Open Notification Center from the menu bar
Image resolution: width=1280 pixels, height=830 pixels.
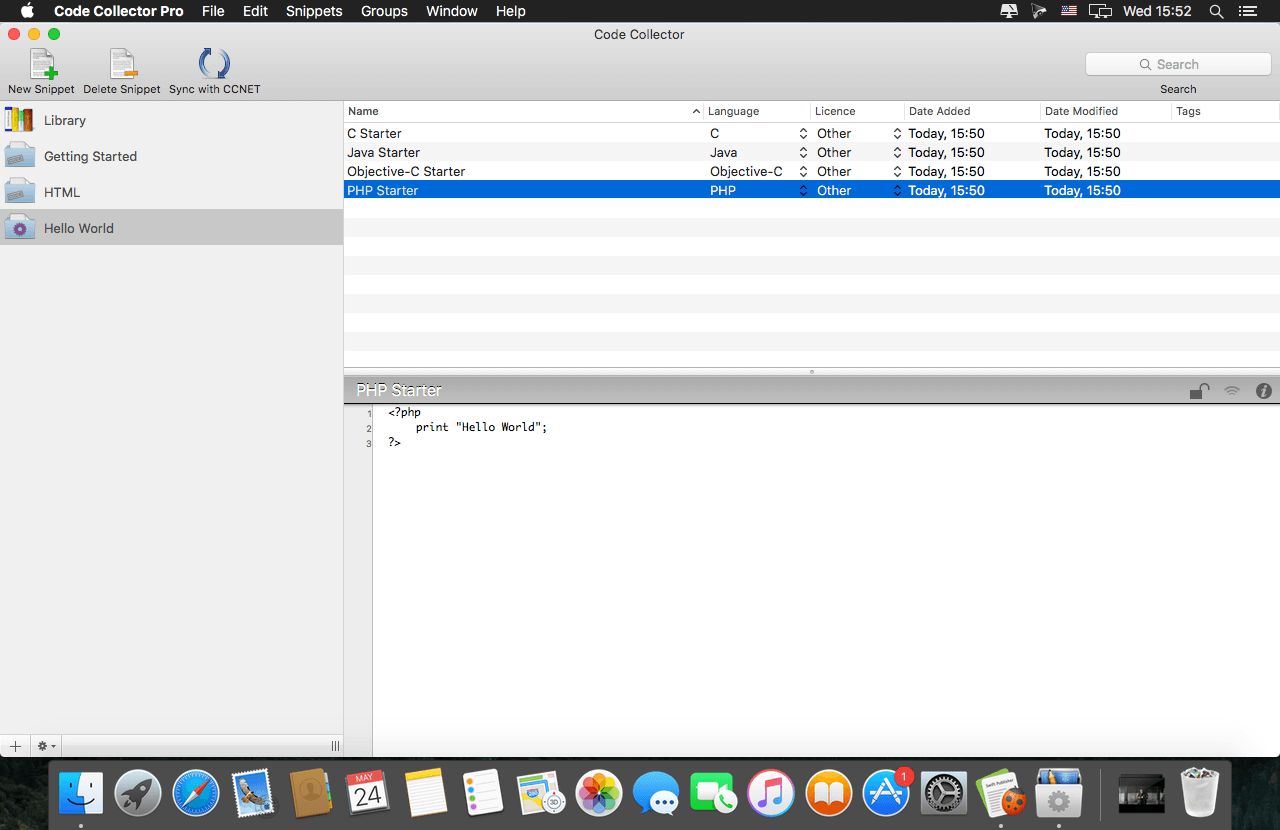[1247, 11]
